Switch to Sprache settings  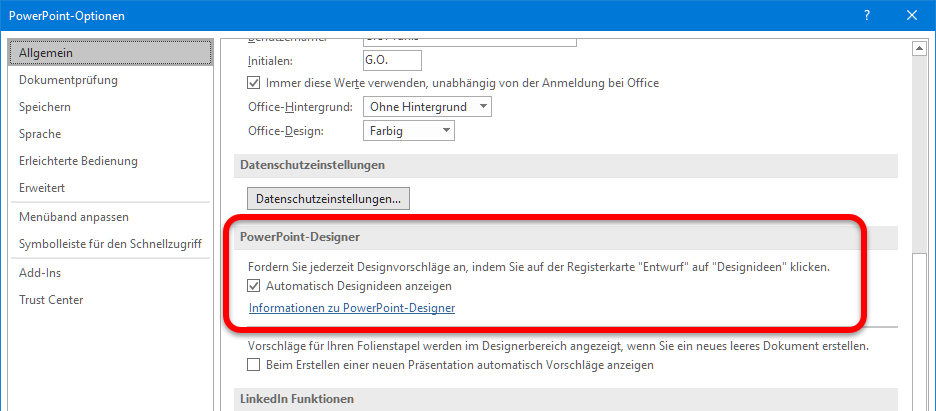click(40, 134)
